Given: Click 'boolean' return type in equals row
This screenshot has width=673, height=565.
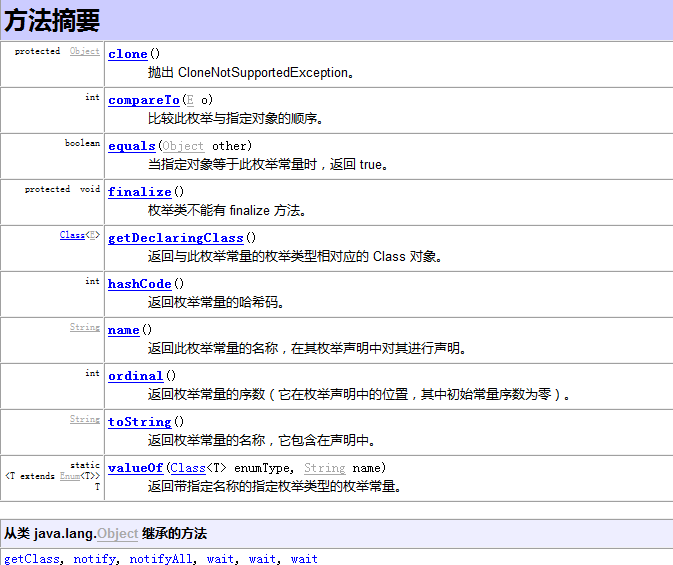Looking at the screenshot, I should [x=82, y=143].
